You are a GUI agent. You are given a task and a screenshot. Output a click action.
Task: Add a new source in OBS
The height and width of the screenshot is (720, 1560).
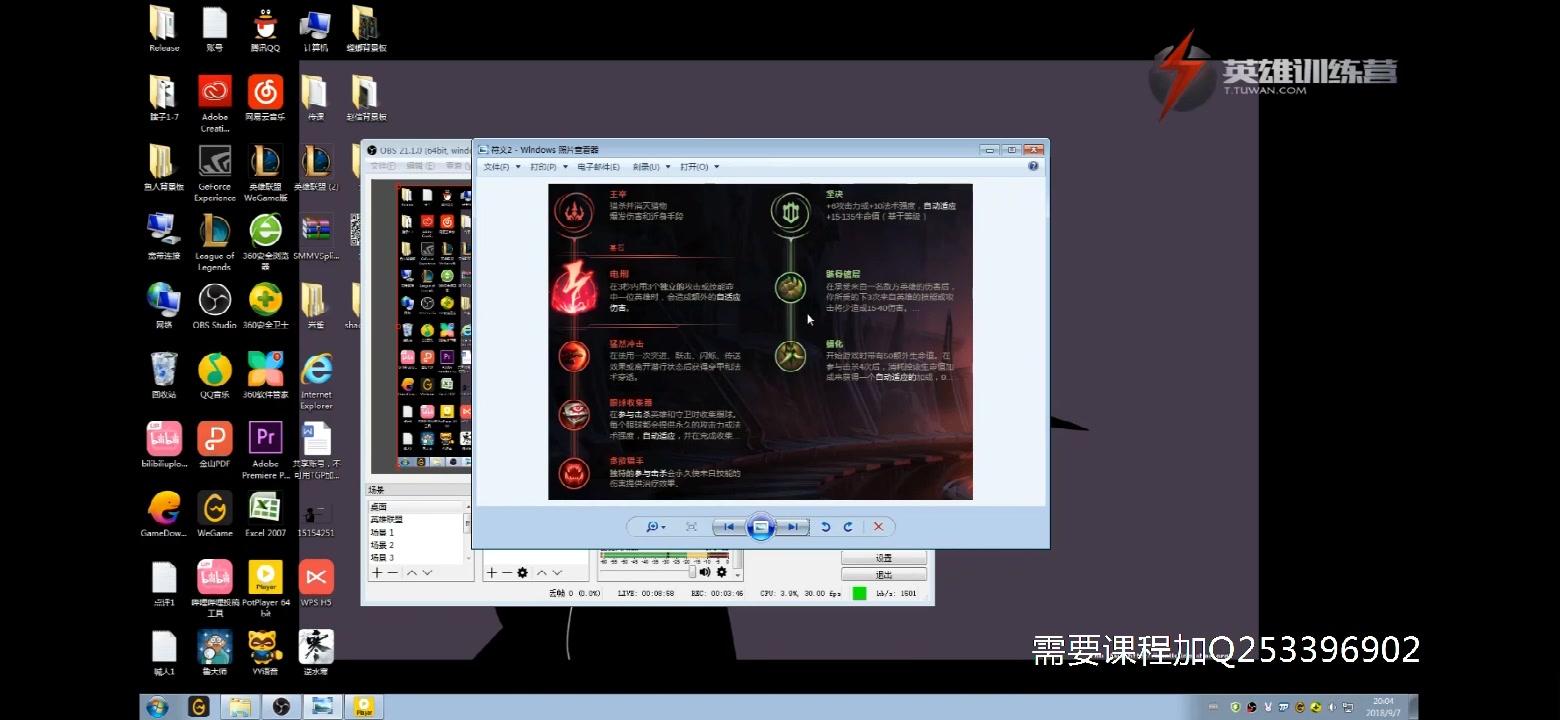point(491,573)
